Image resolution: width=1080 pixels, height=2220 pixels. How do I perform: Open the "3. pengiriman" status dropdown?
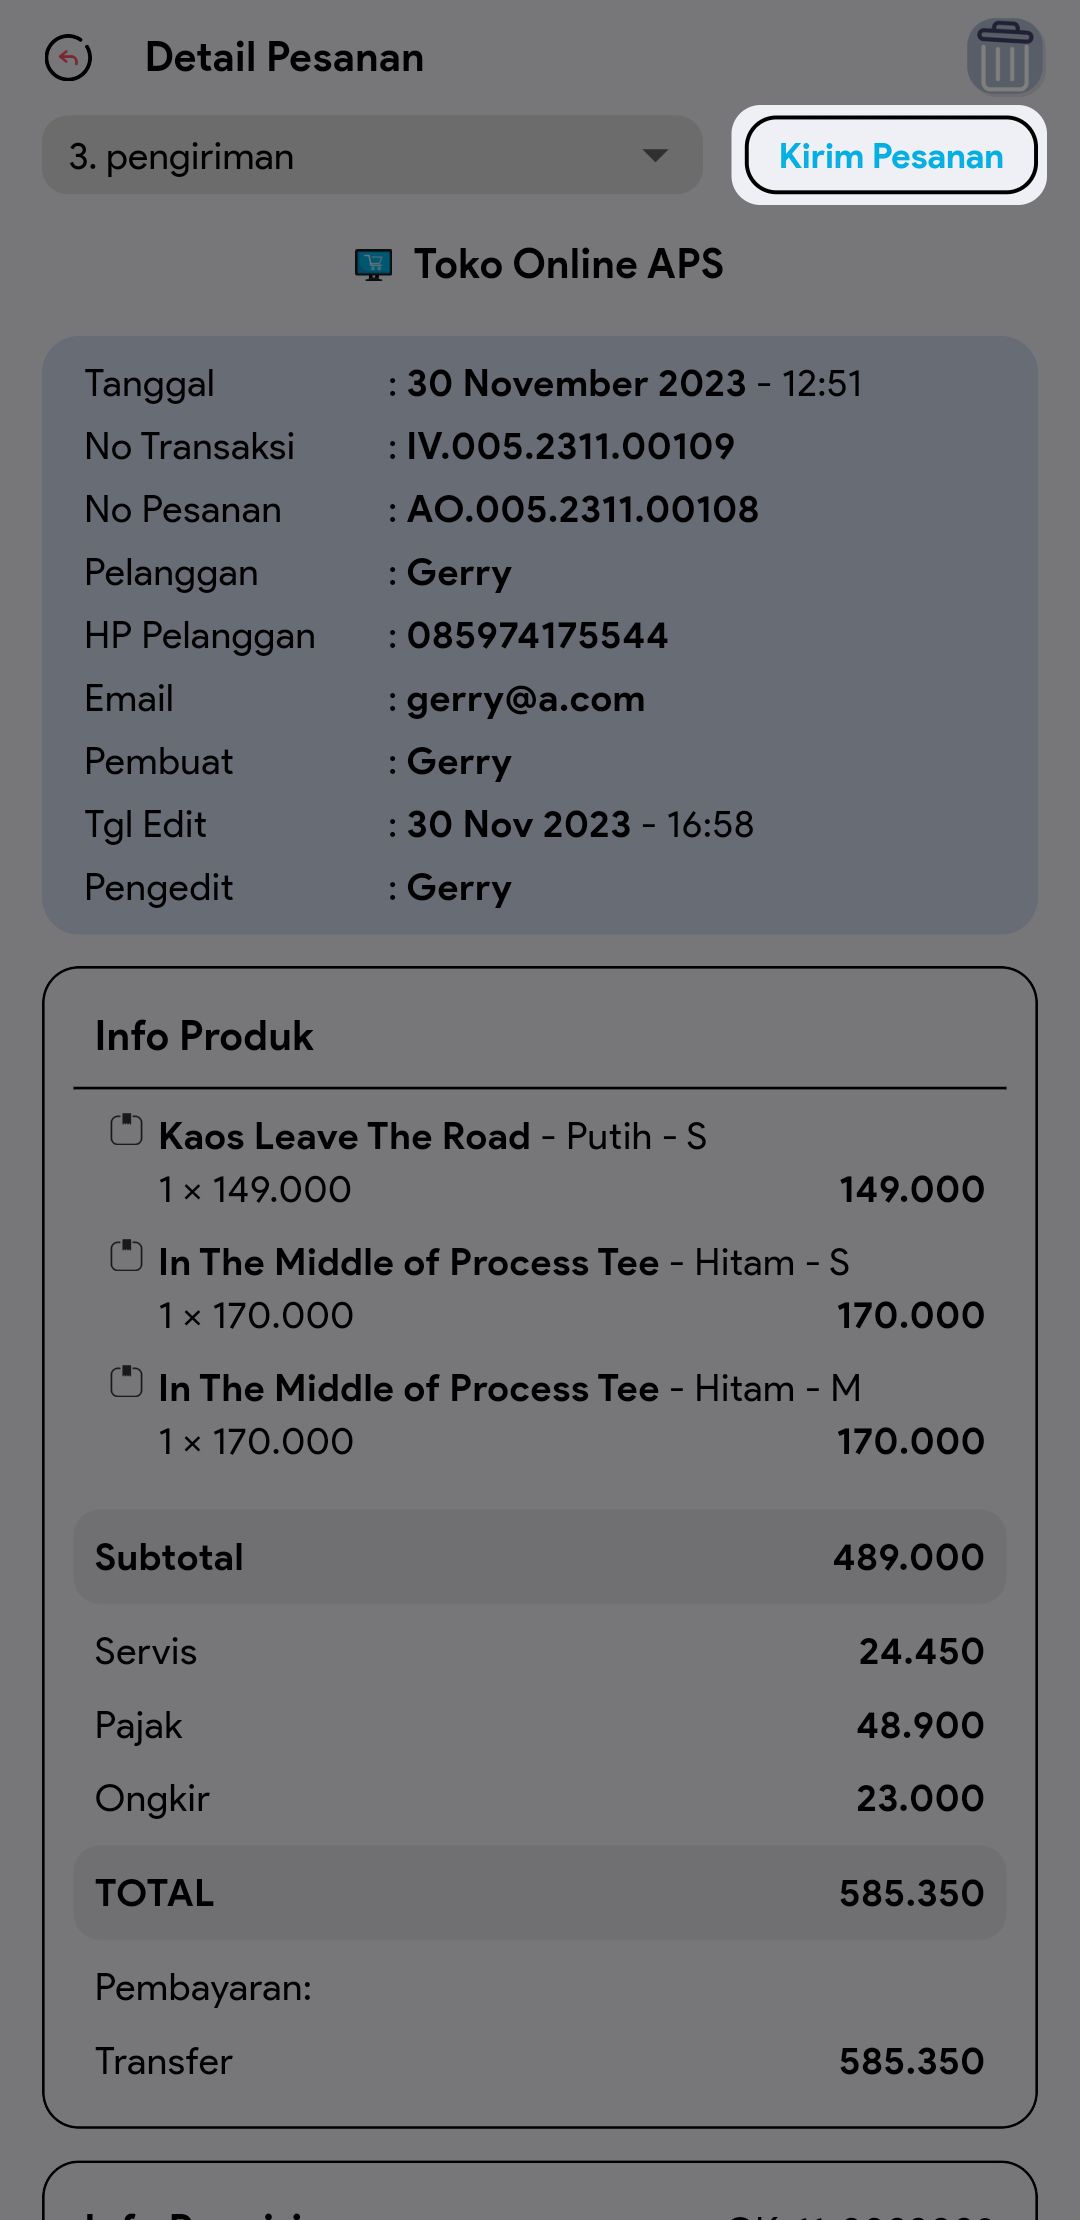(340, 156)
